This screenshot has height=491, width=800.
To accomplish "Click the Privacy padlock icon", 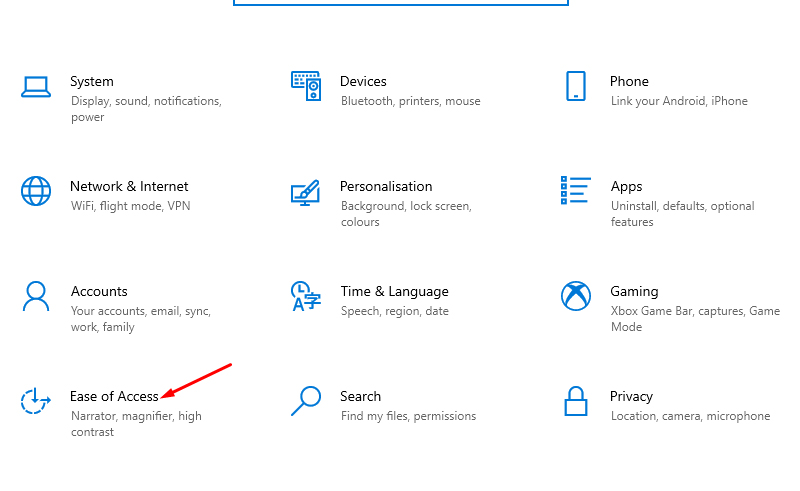I will 576,401.
